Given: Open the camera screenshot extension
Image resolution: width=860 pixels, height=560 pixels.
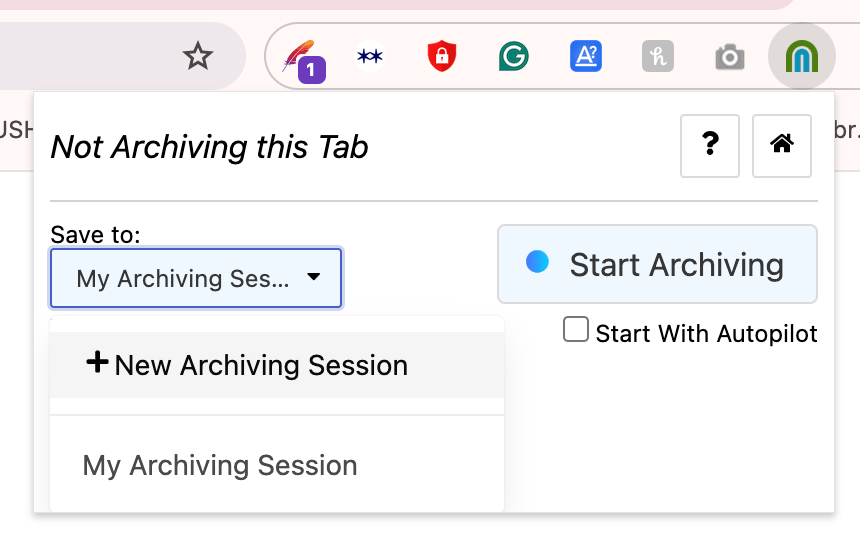Looking at the screenshot, I should (730, 58).
